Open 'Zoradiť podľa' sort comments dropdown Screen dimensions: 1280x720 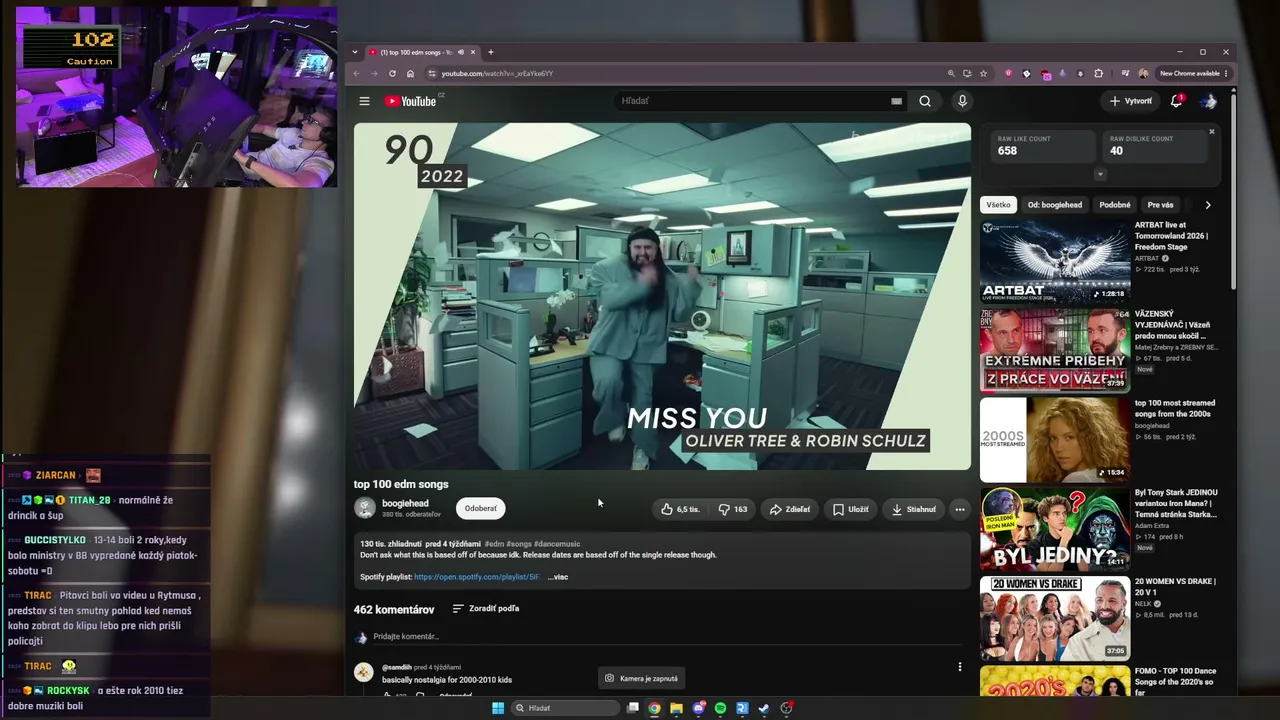coord(486,608)
